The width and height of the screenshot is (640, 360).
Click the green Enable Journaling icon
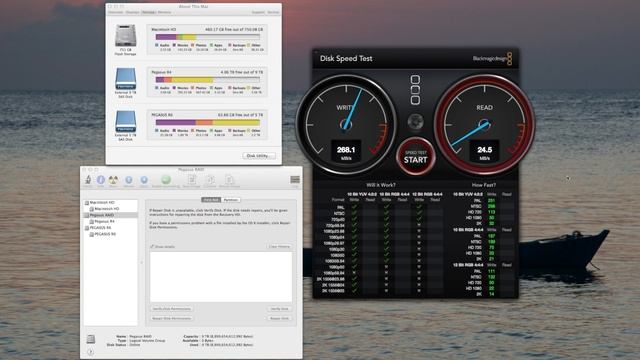(166, 180)
